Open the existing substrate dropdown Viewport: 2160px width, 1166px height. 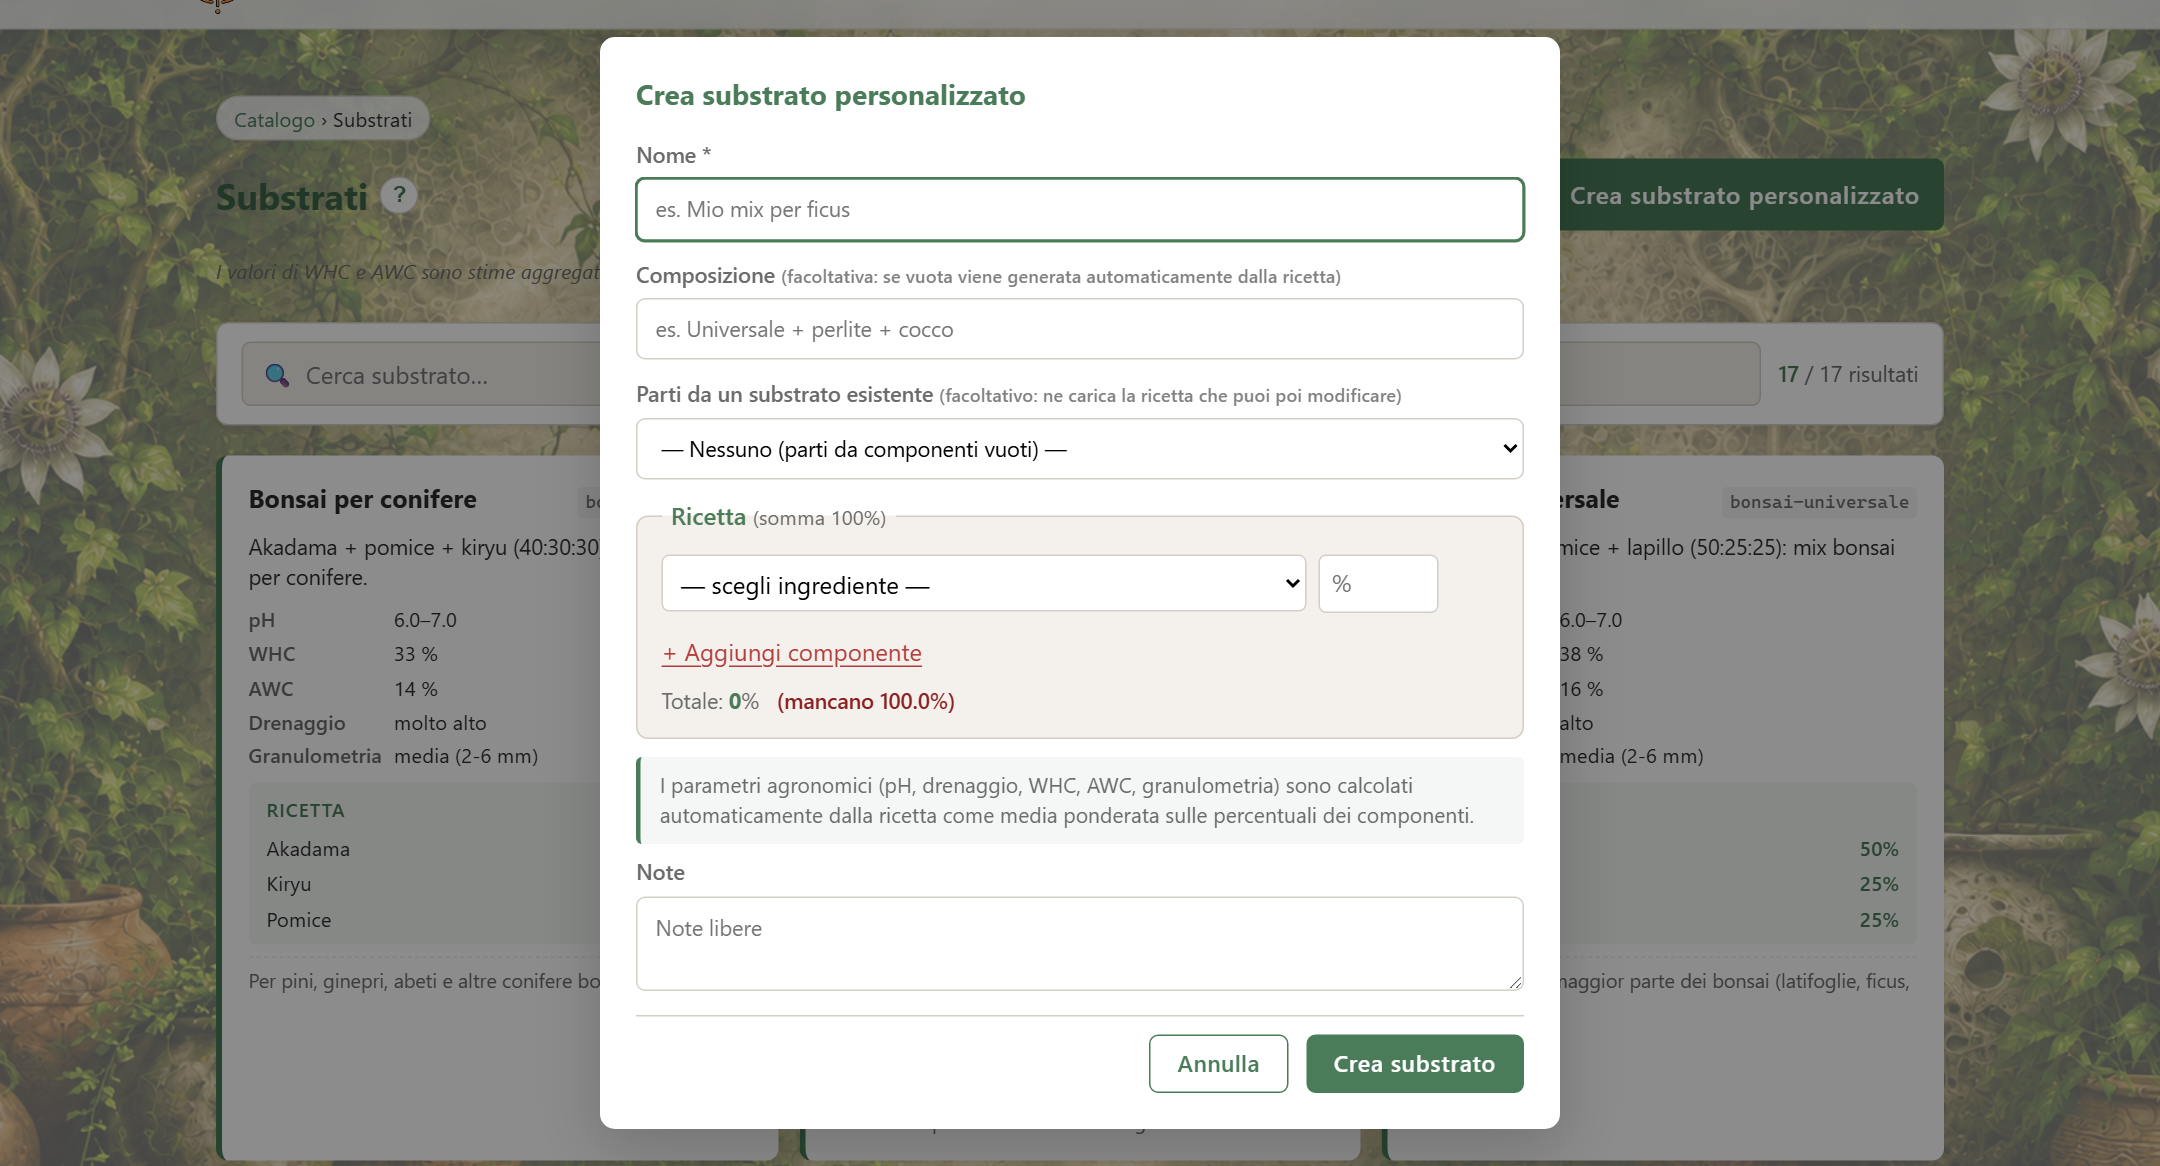click(x=1079, y=449)
